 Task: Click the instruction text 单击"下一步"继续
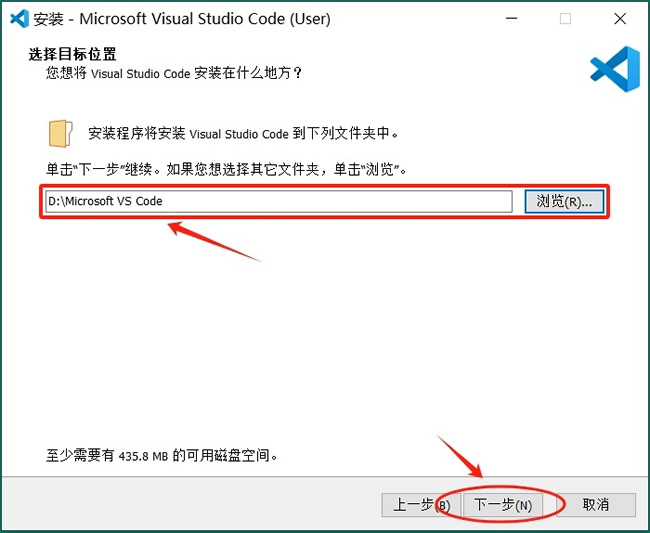(x=104, y=170)
